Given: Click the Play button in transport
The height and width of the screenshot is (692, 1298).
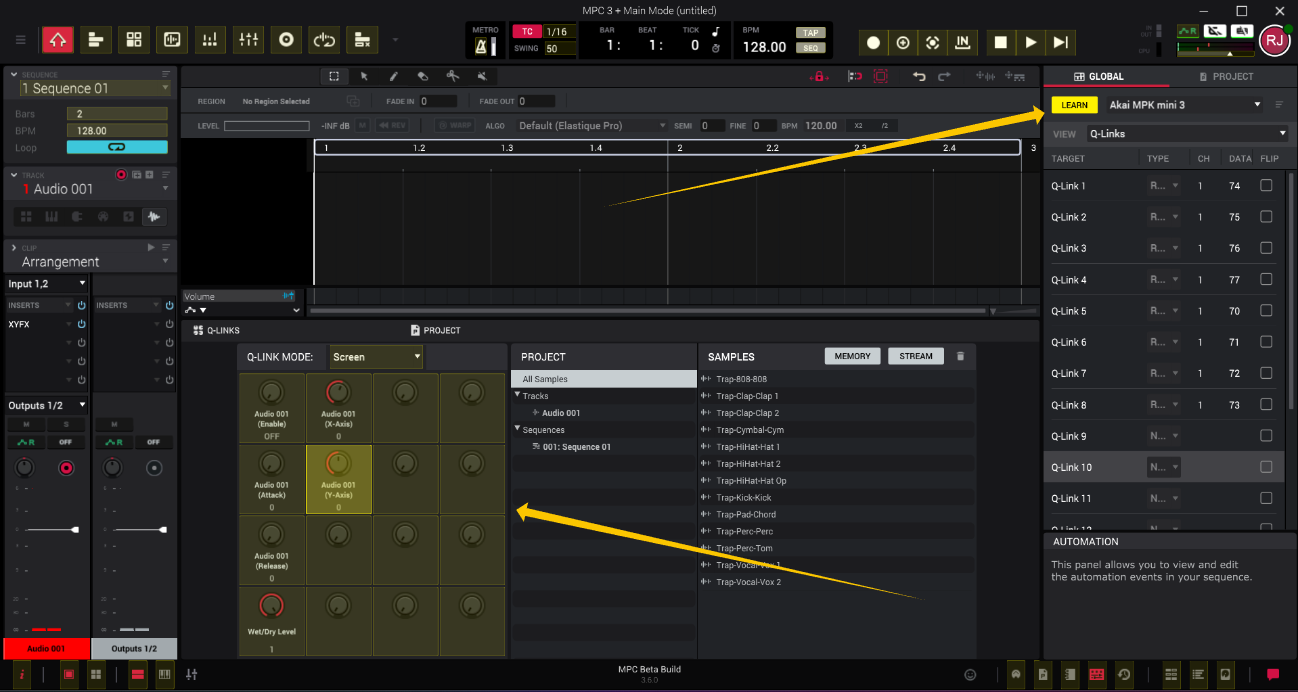Looking at the screenshot, I should (1031, 42).
